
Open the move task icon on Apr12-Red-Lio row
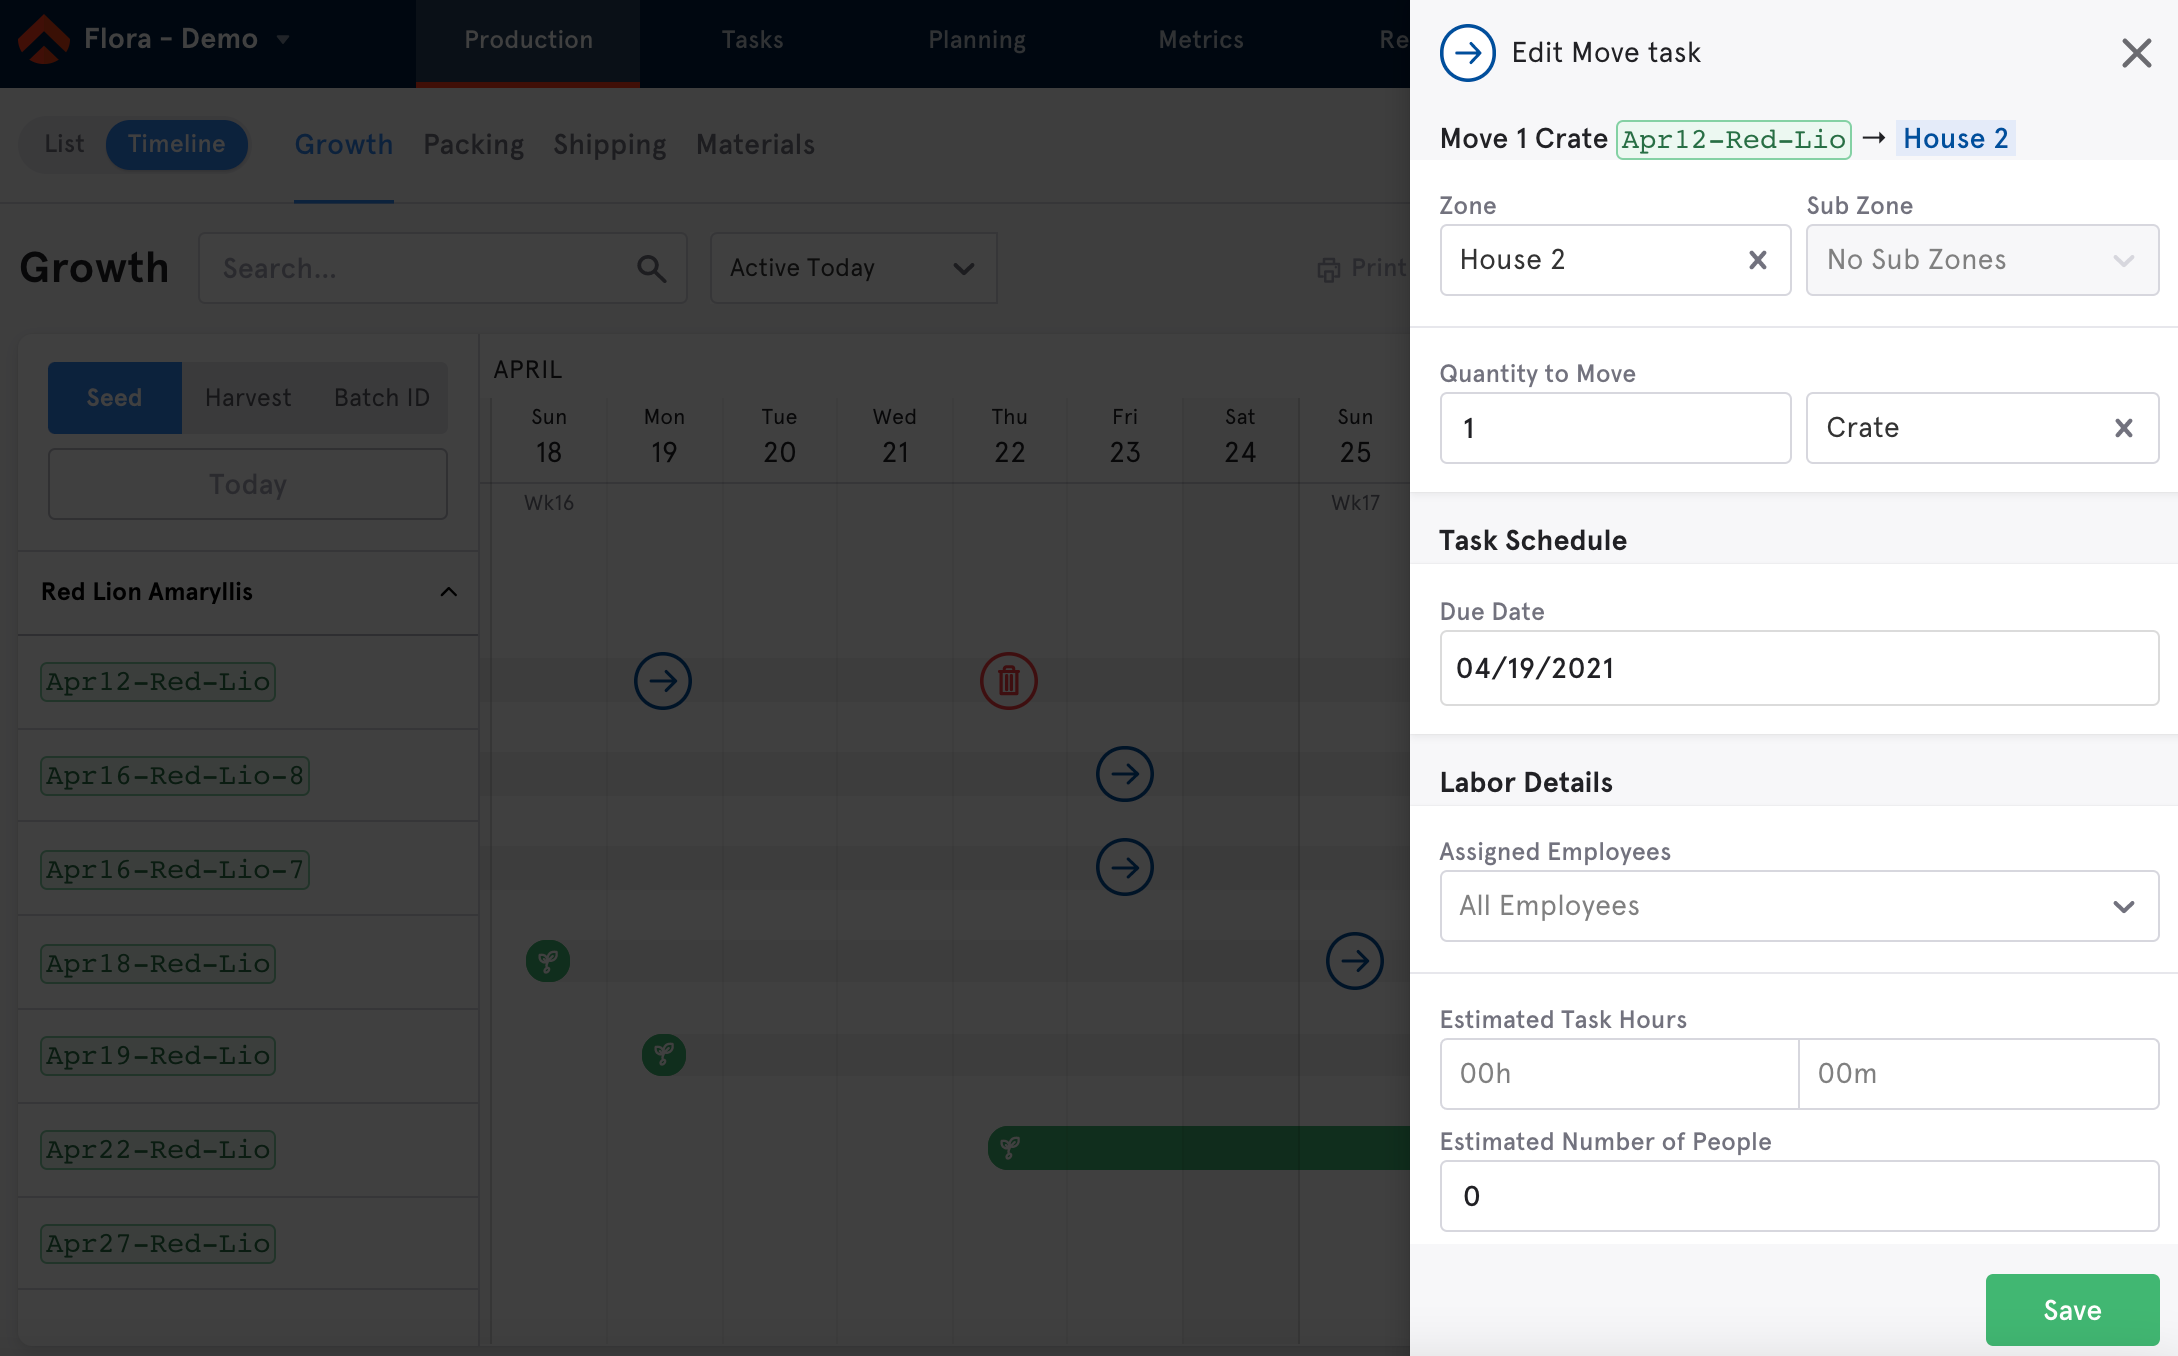click(663, 681)
